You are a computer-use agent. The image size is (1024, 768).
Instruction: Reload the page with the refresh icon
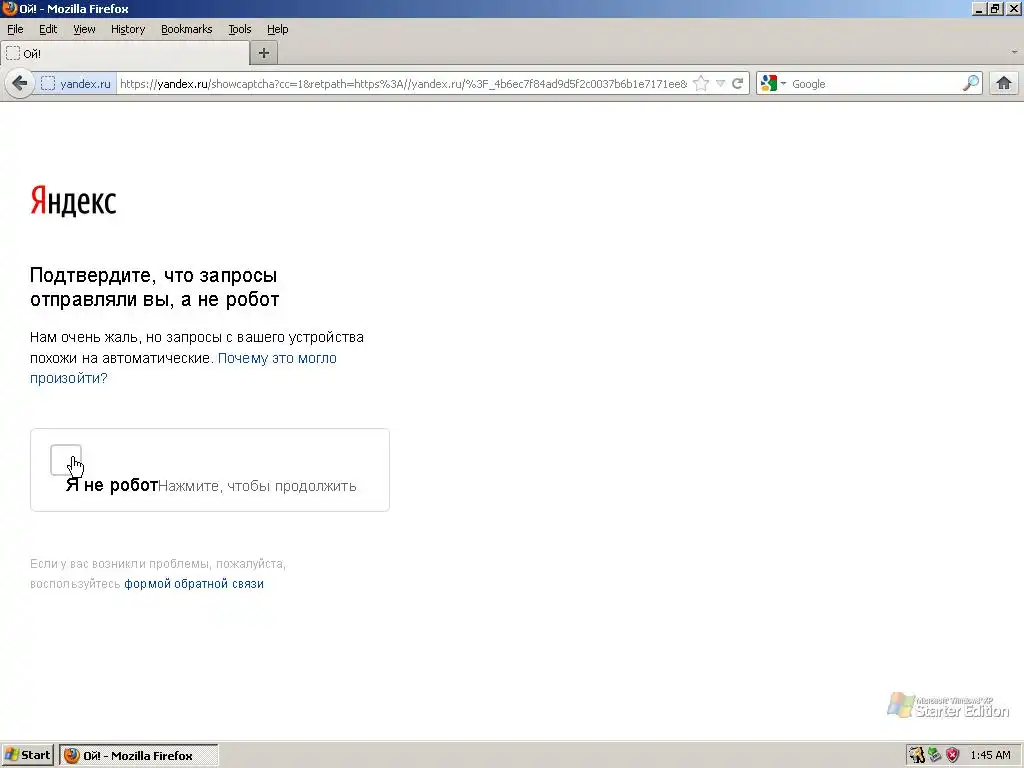(738, 84)
